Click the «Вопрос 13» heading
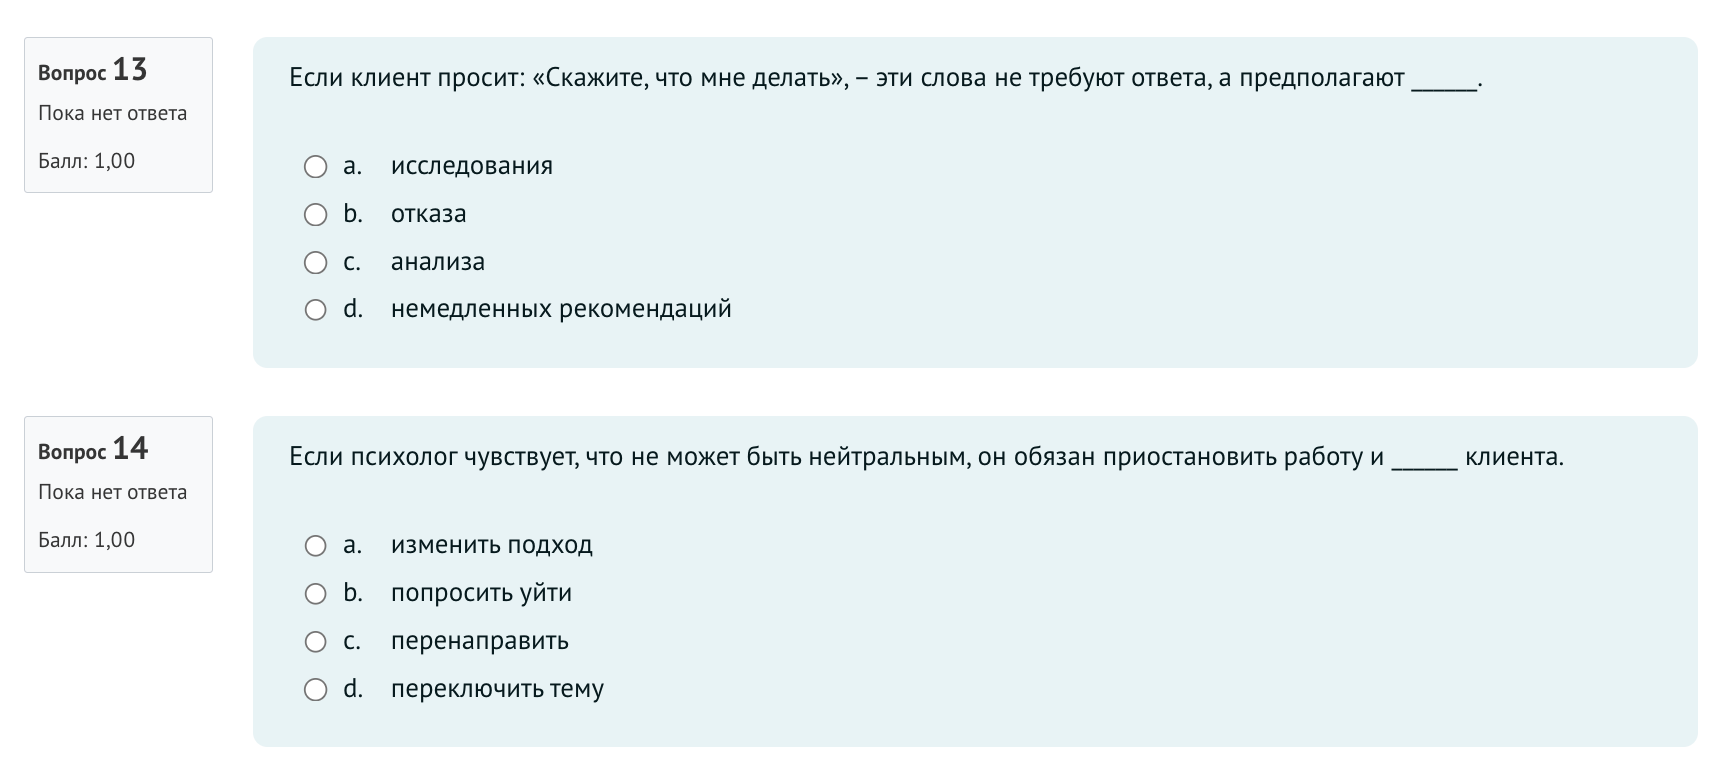1722x784 pixels. click(x=92, y=71)
